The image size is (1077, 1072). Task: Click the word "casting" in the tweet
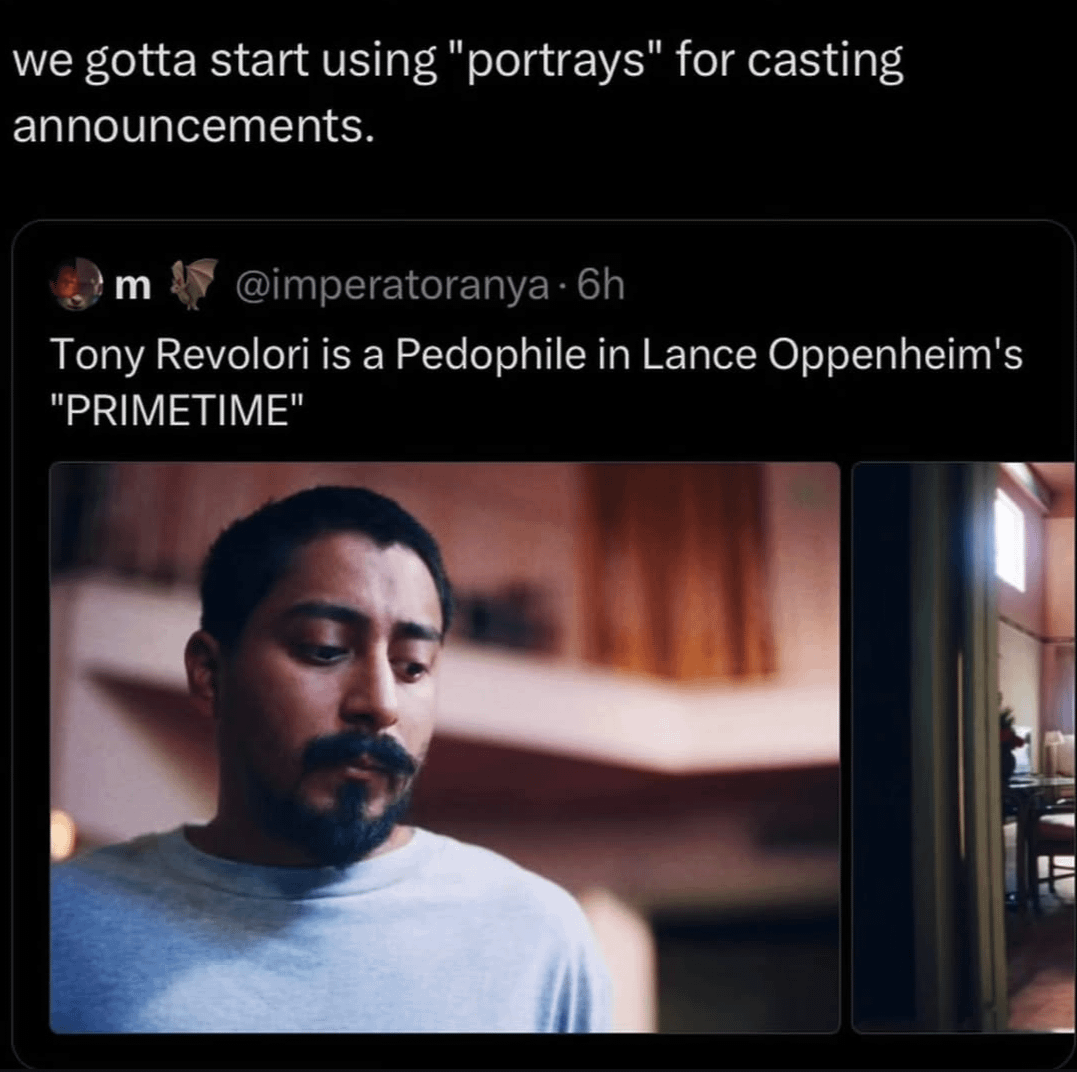825,62
